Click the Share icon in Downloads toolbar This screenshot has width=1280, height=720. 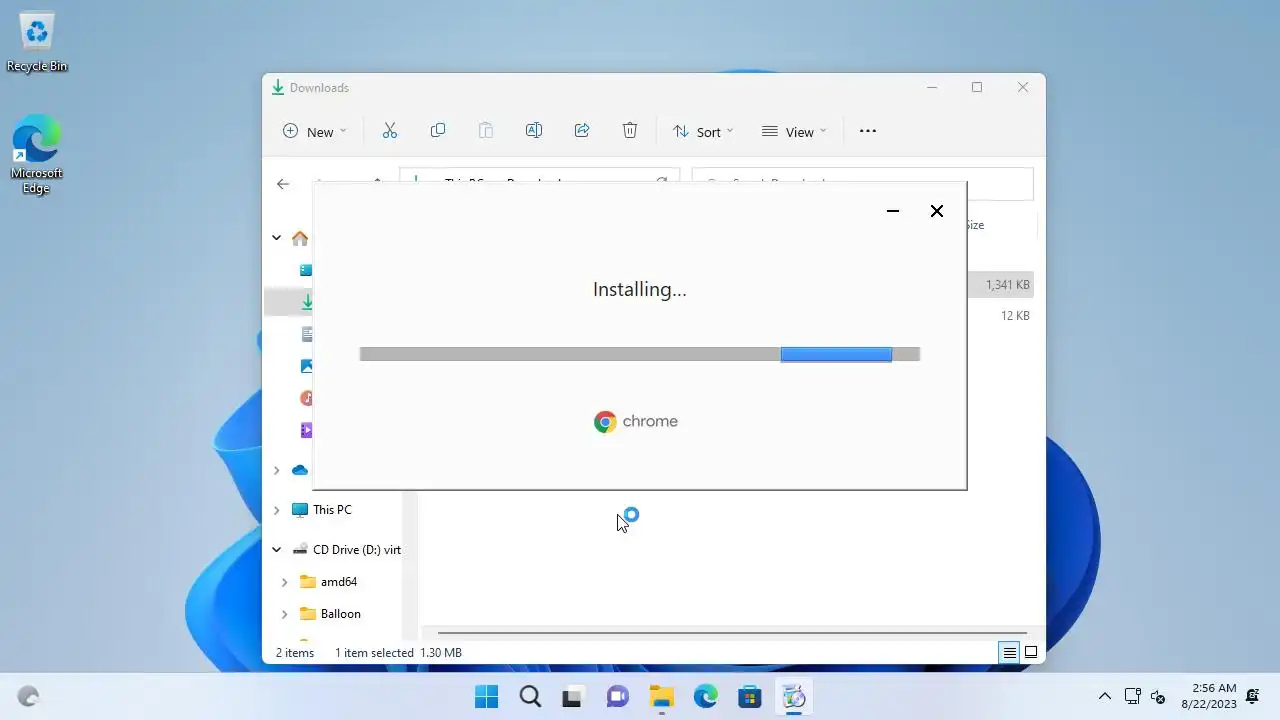click(x=582, y=131)
